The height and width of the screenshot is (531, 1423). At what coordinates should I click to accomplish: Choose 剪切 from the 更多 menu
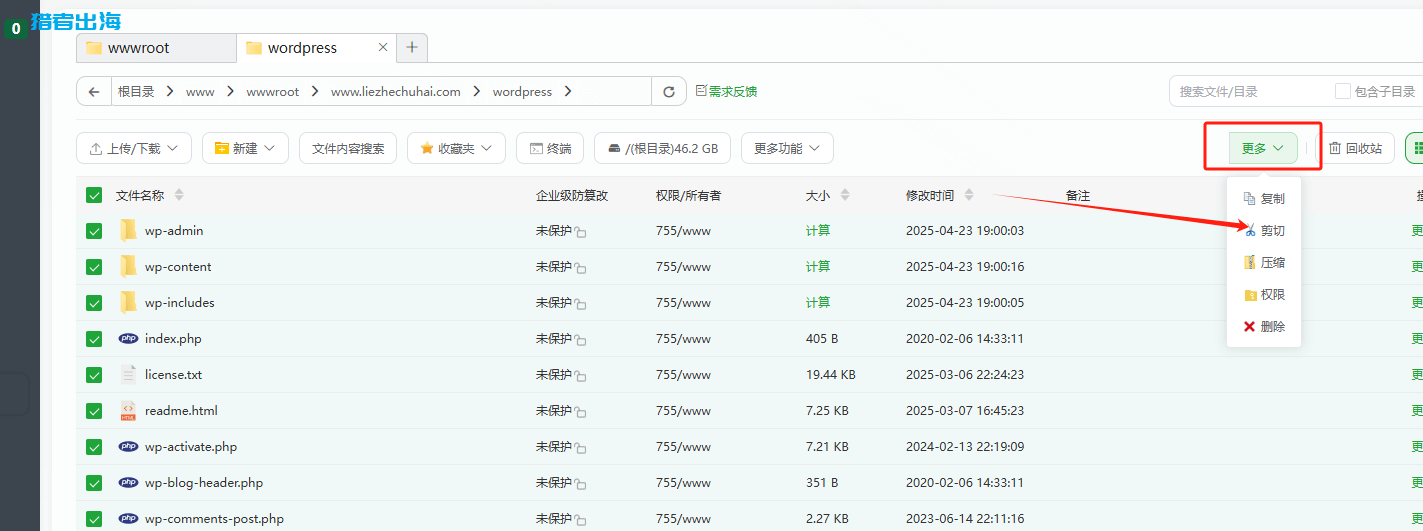[1264, 231]
